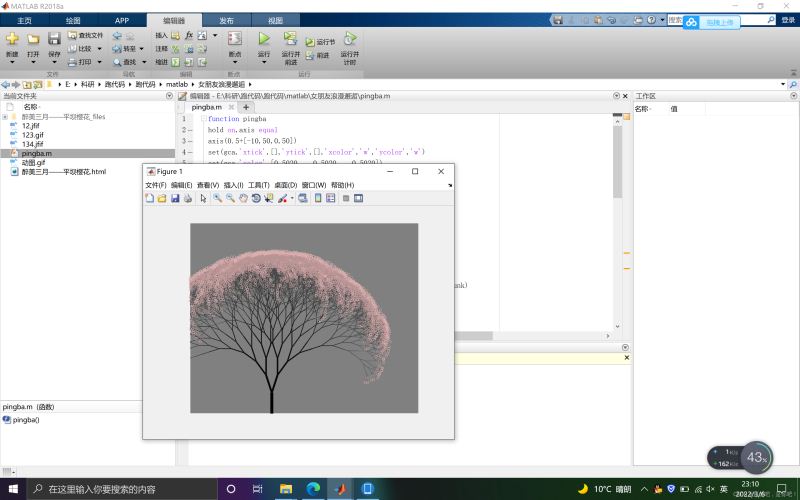Click the 新建 new file plus icon

click(12, 39)
